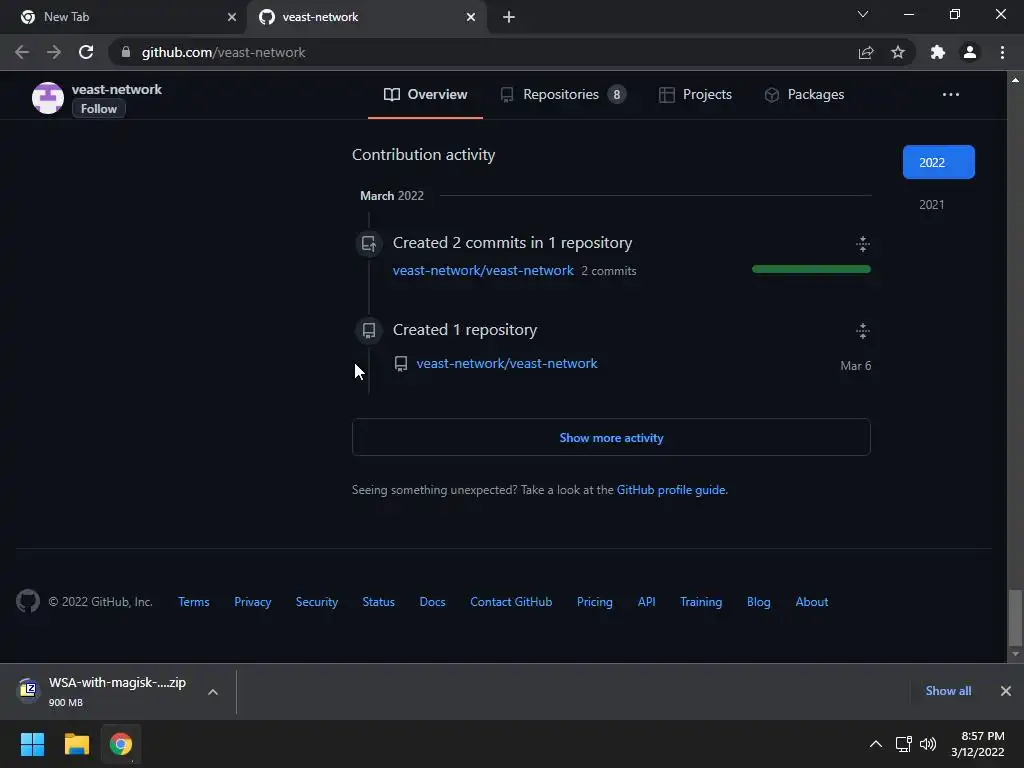Select the 2022 year filter
Image resolution: width=1024 pixels, height=768 pixels.
click(938, 162)
